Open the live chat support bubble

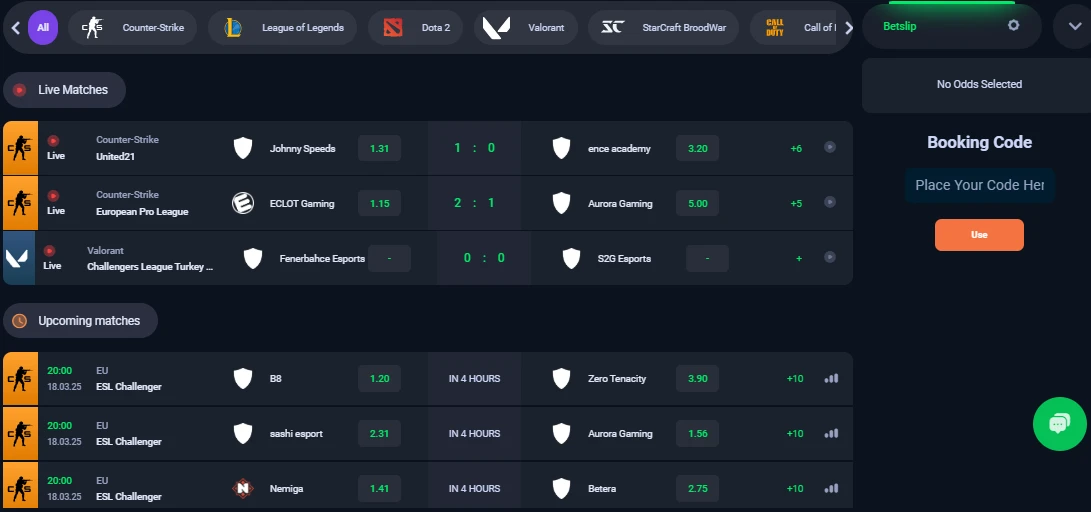[1060, 423]
